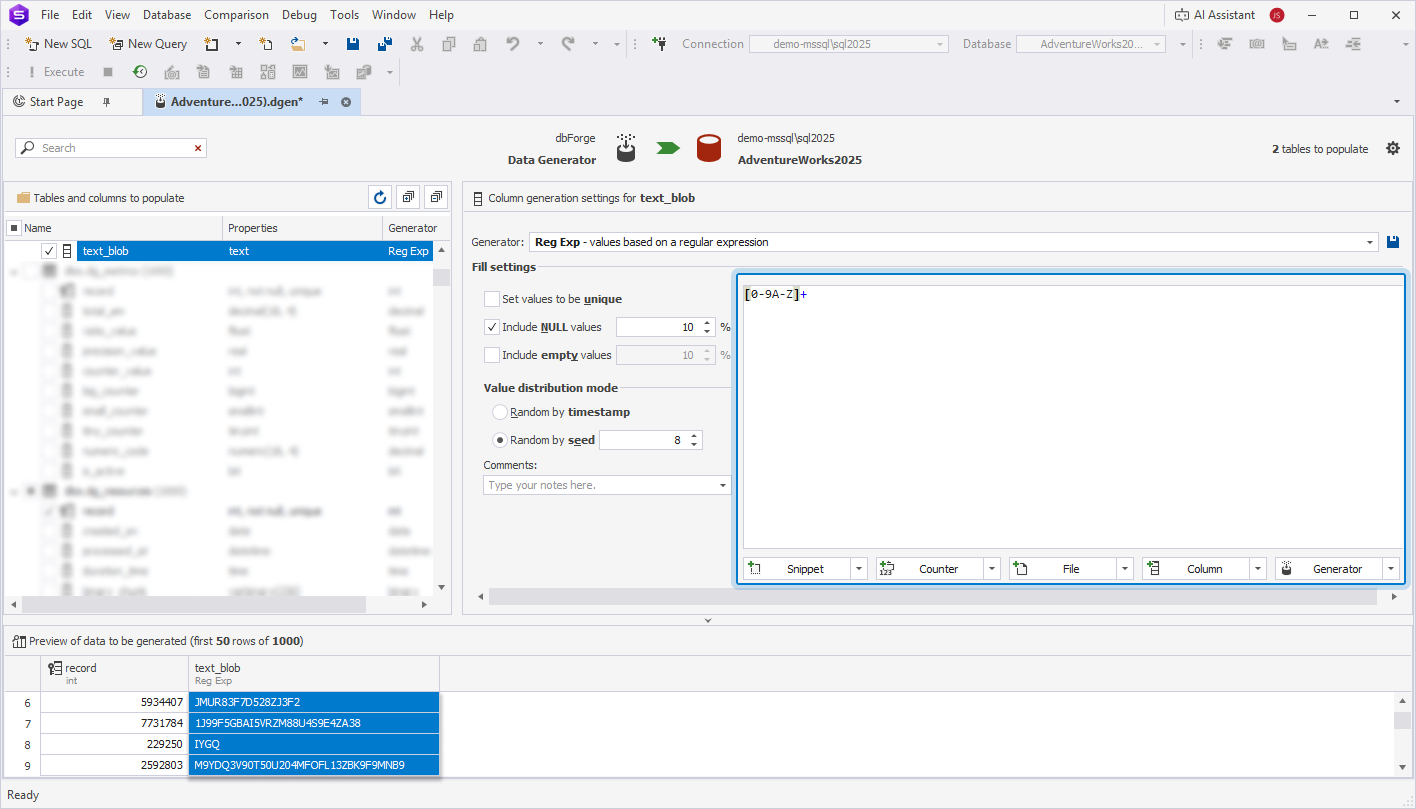1416x809 pixels.
Task: Select Random by seed option
Action: click(500, 440)
